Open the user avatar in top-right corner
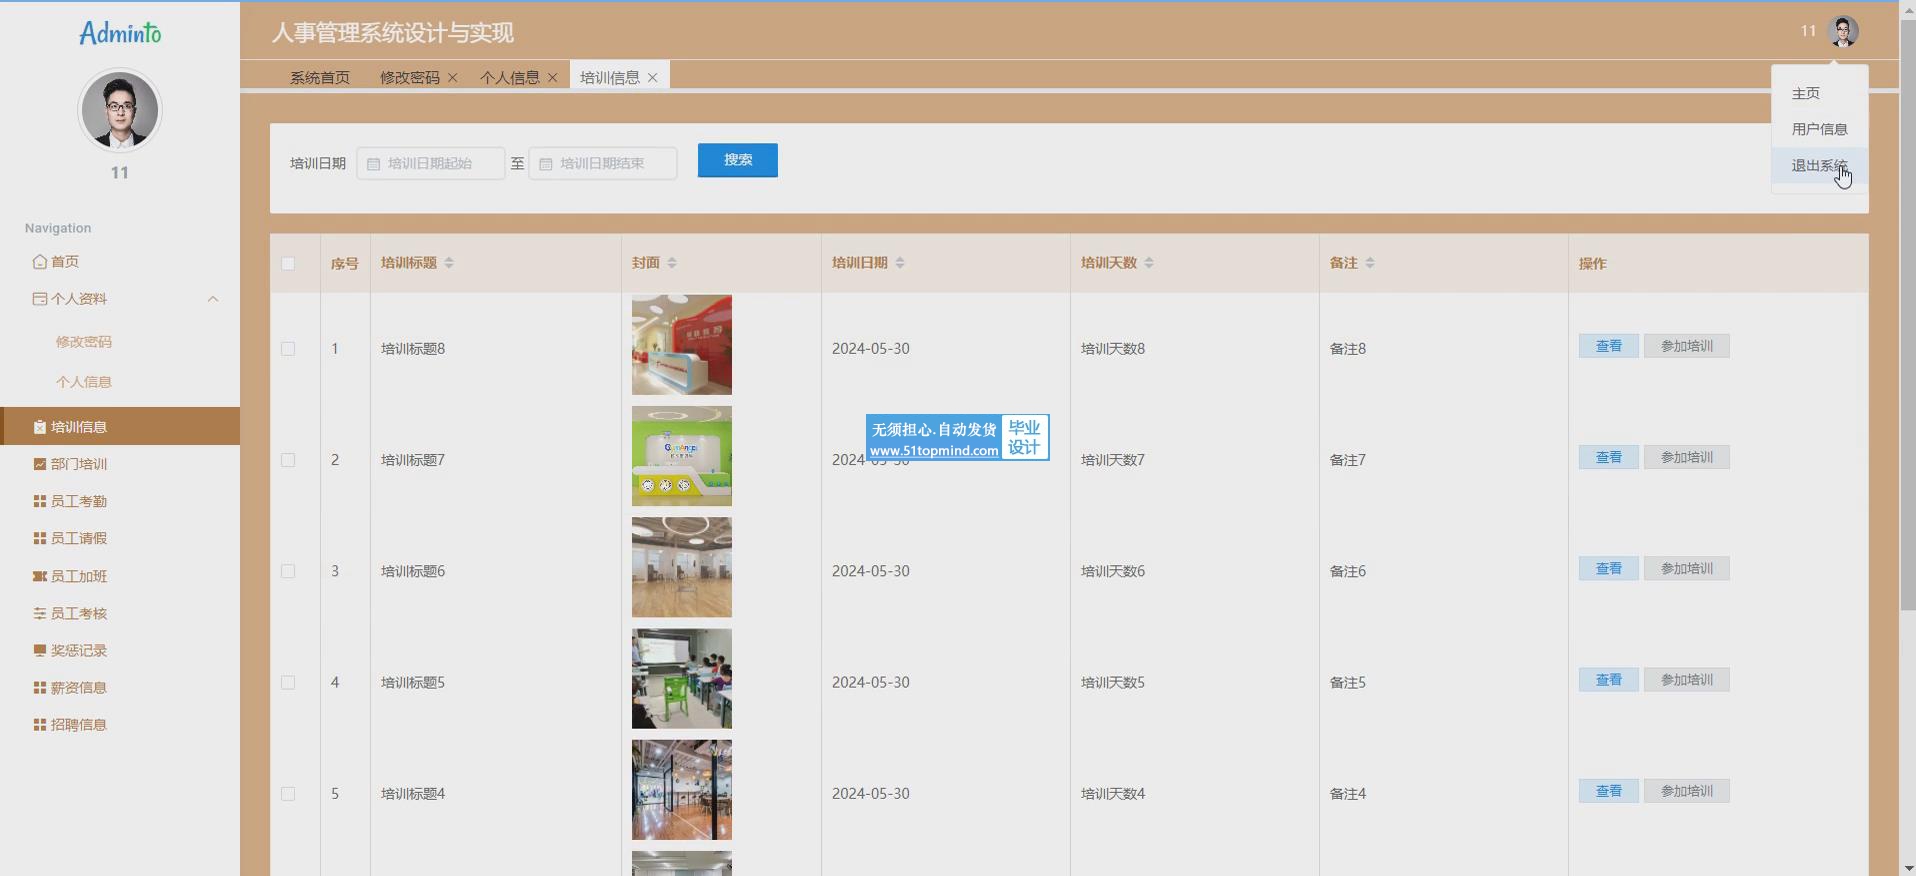This screenshot has width=1916, height=876. (1842, 31)
